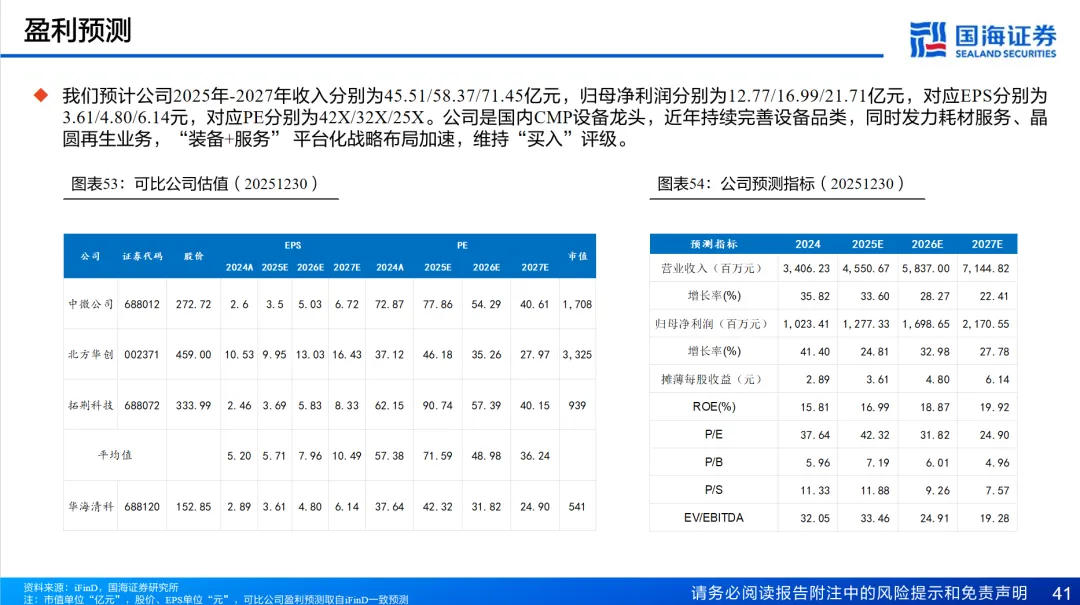Click the market cap value 1,708
The width and height of the screenshot is (1080, 605).
577,304
